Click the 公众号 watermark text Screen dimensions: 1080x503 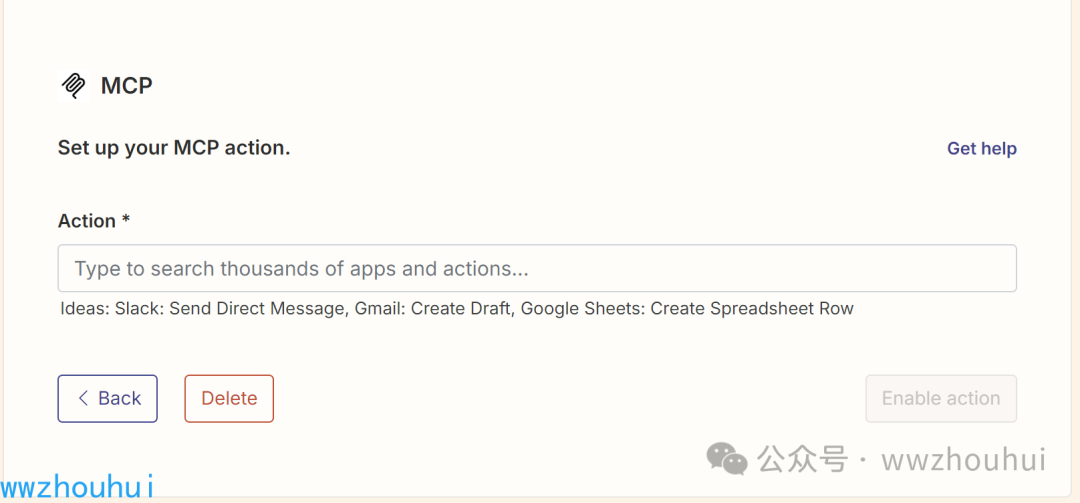(802, 459)
